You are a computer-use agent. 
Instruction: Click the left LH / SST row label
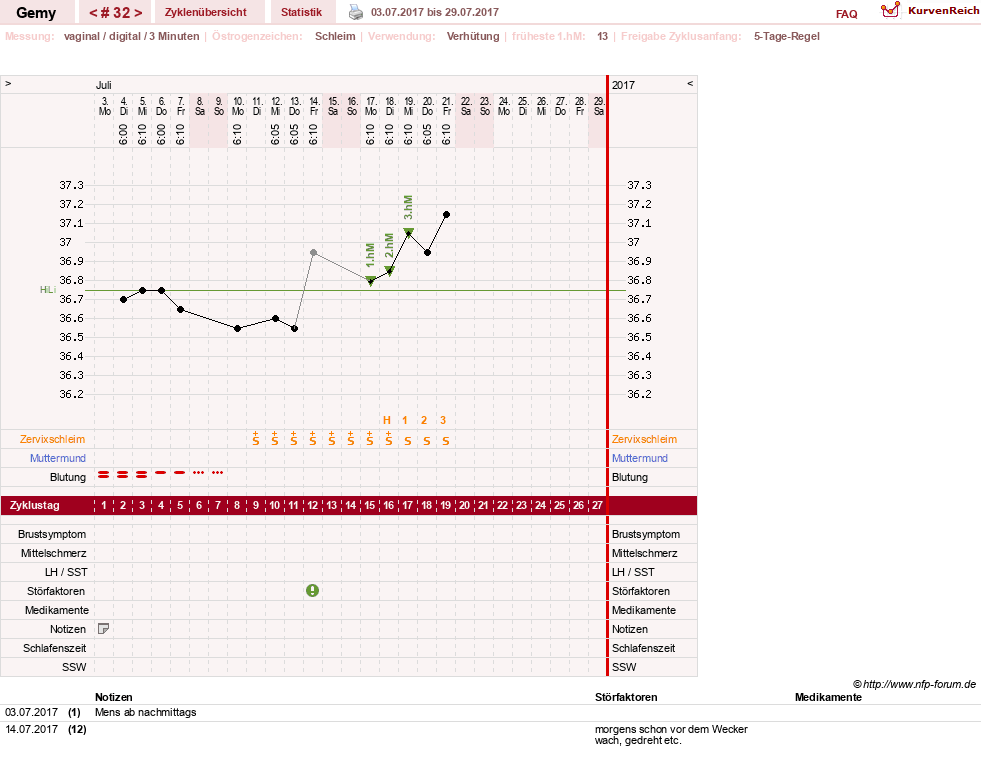click(x=66, y=572)
